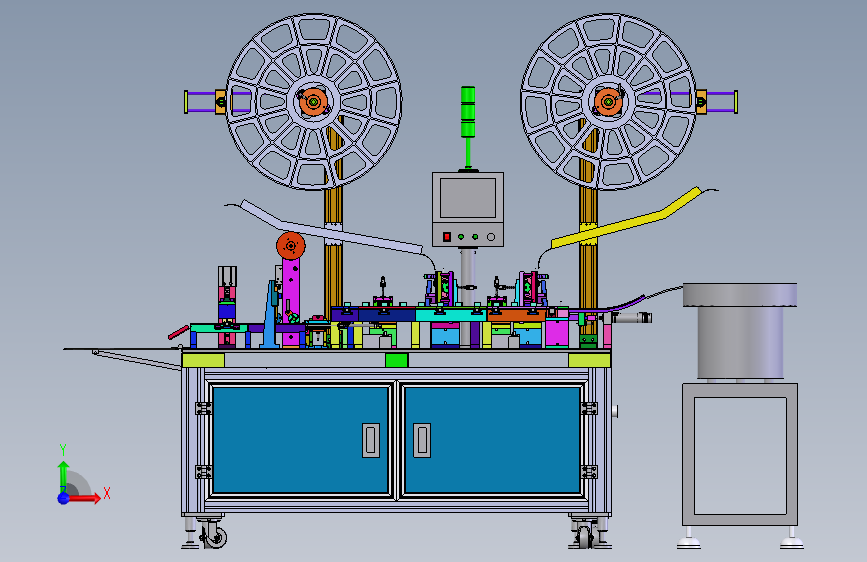
Task: Select the cyan plate on the work table
Action: (451, 315)
